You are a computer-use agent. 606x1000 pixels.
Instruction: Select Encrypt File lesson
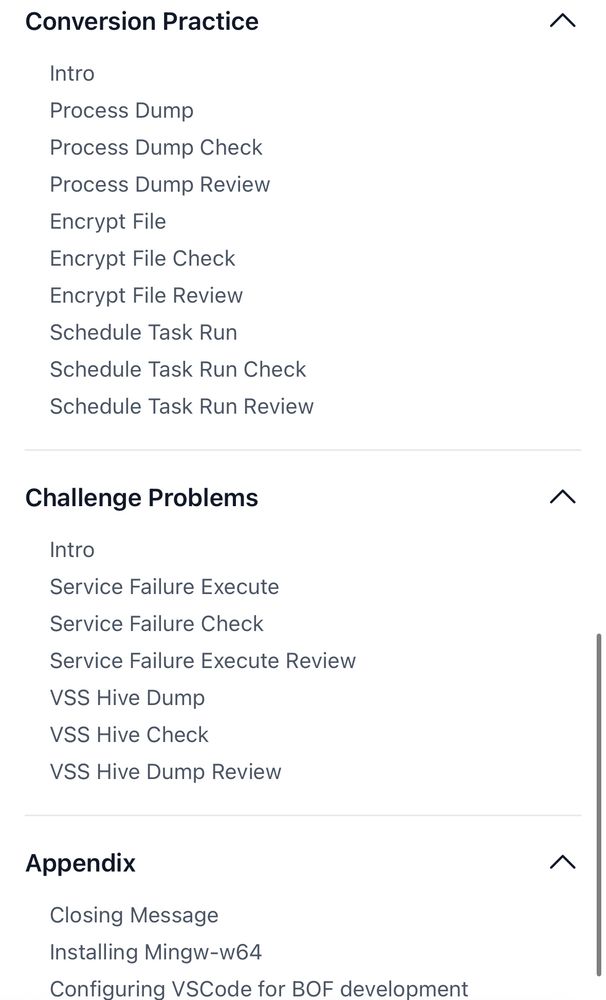tap(108, 221)
